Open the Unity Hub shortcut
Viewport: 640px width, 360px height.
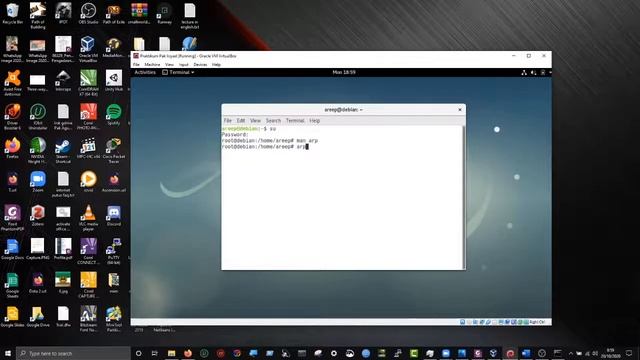[113, 80]
